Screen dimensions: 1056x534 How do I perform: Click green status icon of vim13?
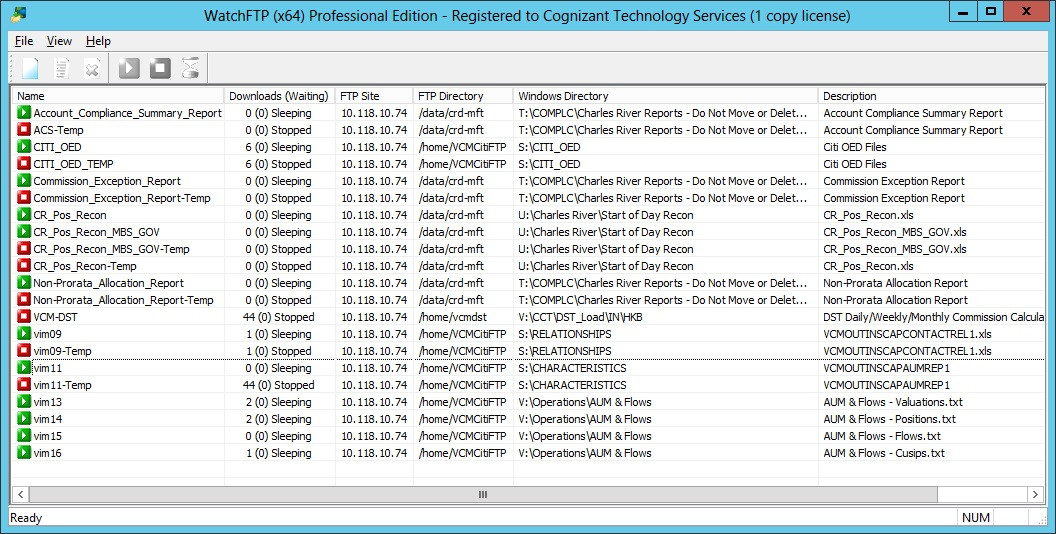[x=24, y=402]
